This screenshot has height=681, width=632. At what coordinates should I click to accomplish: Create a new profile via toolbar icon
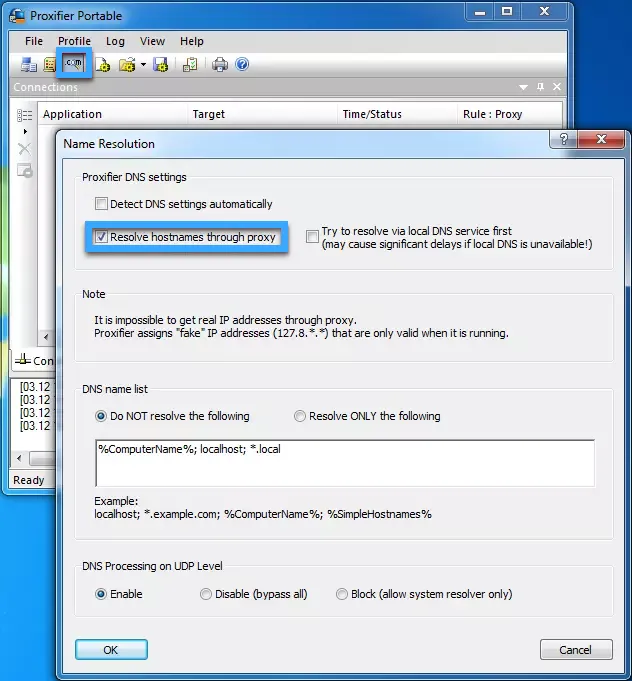103,65
